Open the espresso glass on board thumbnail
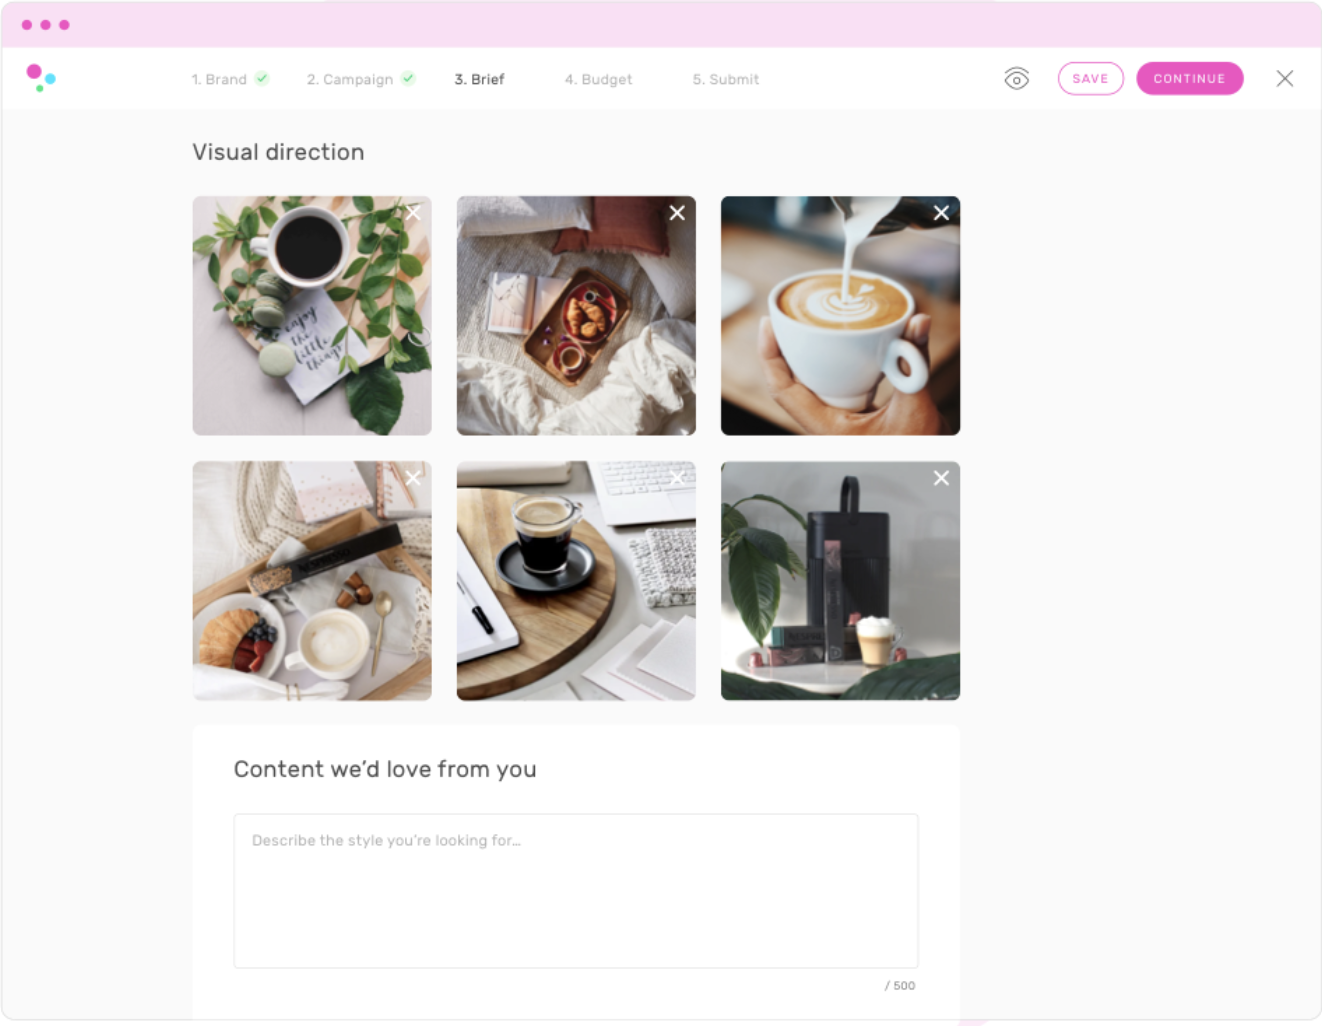1322x1026 pixels. (576, 581)
